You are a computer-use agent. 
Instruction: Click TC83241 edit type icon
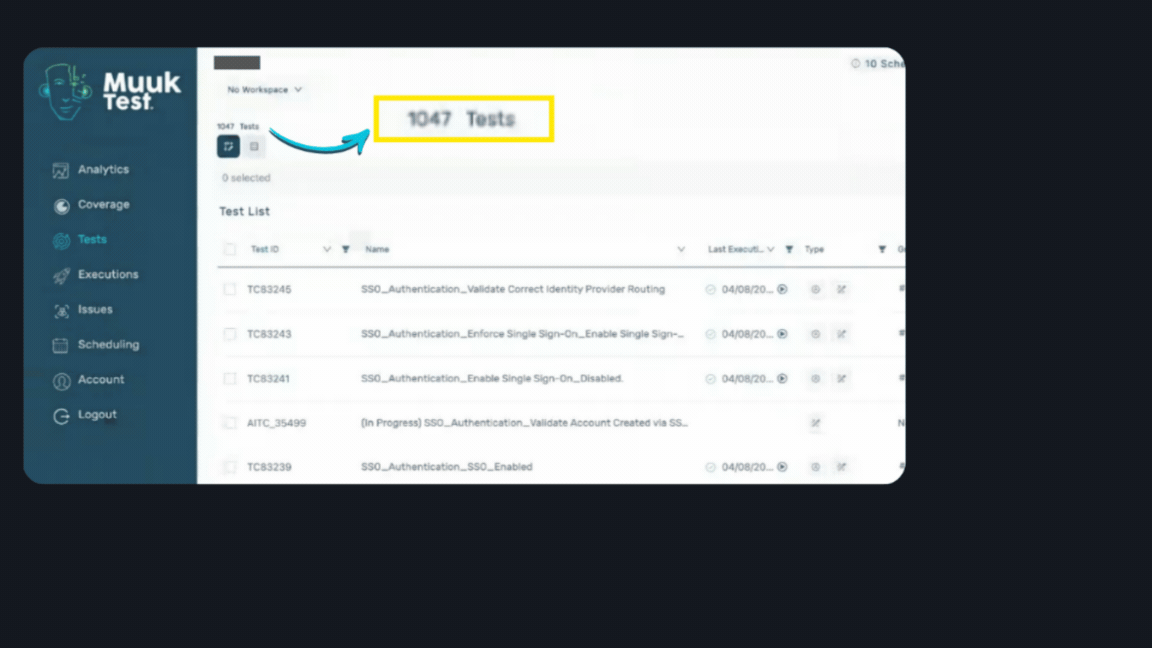tap(841, 378)
